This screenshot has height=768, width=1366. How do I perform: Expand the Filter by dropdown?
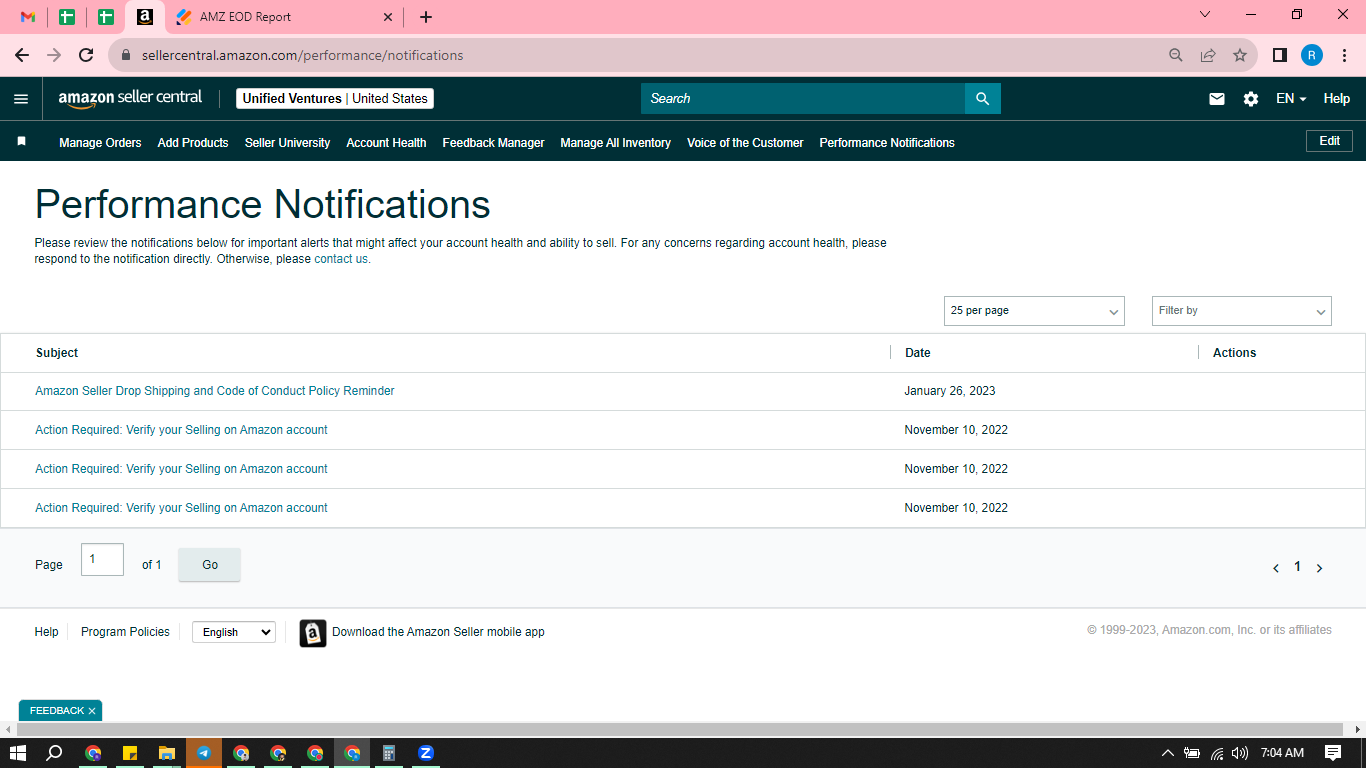[x=1241, y=311]
